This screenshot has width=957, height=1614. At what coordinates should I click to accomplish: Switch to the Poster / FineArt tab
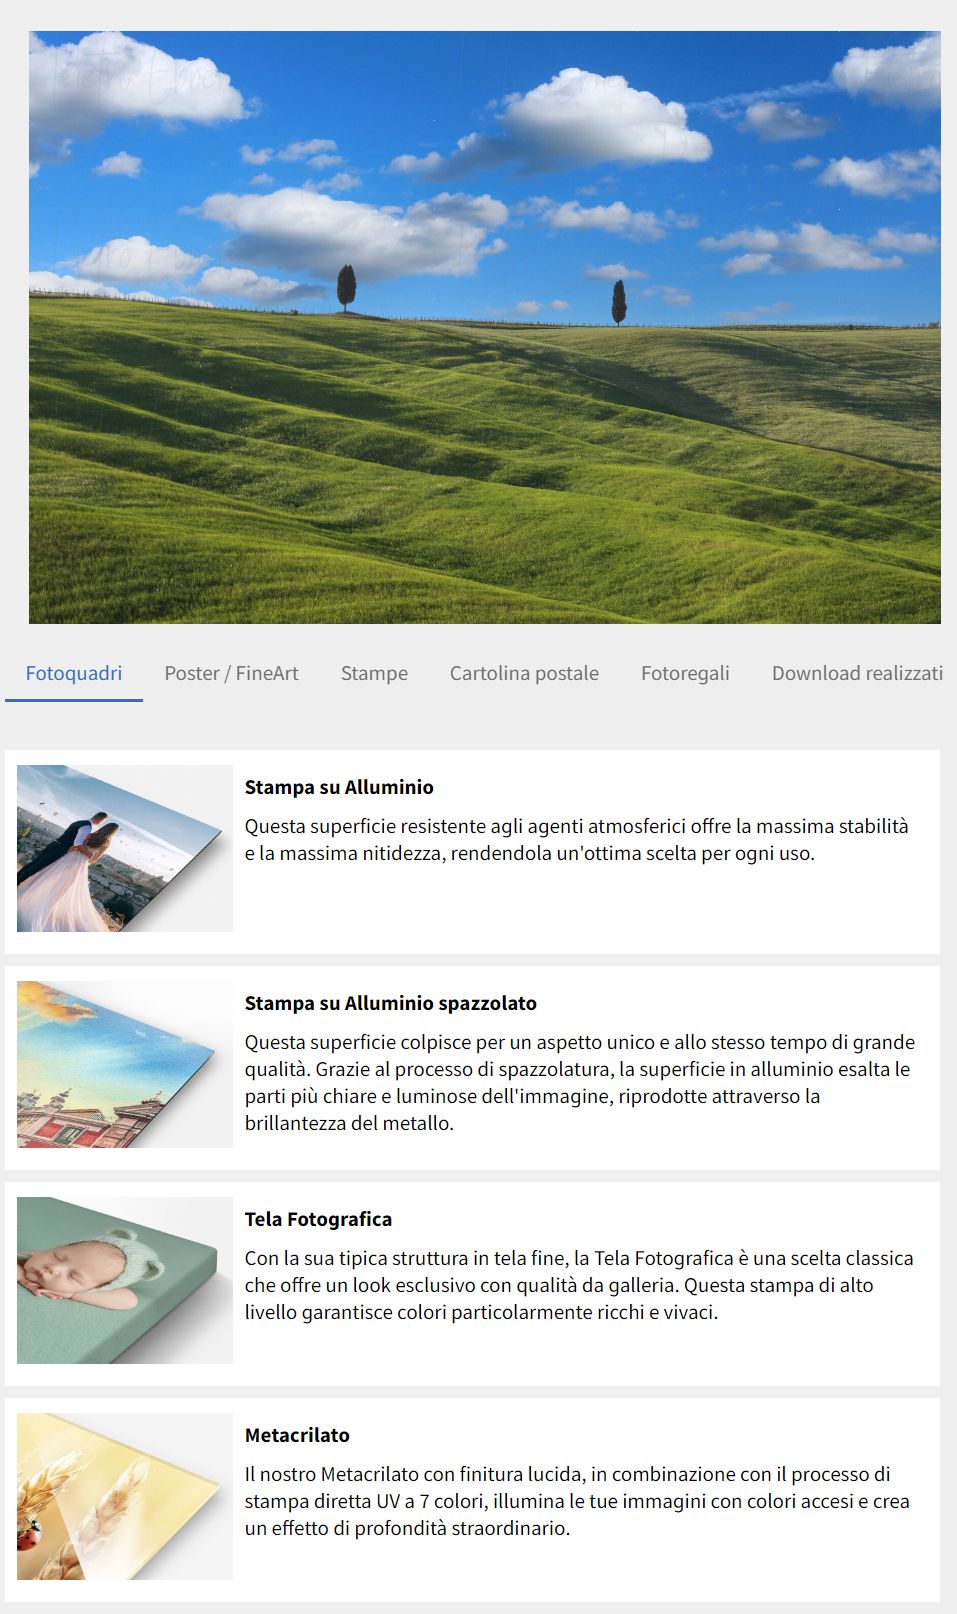(x=231, y=673)
